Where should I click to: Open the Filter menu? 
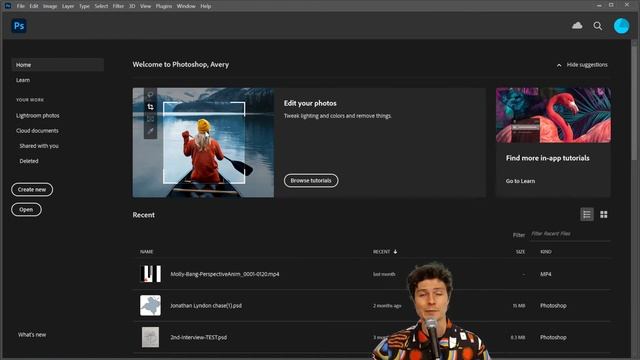(x=118, y=6)
